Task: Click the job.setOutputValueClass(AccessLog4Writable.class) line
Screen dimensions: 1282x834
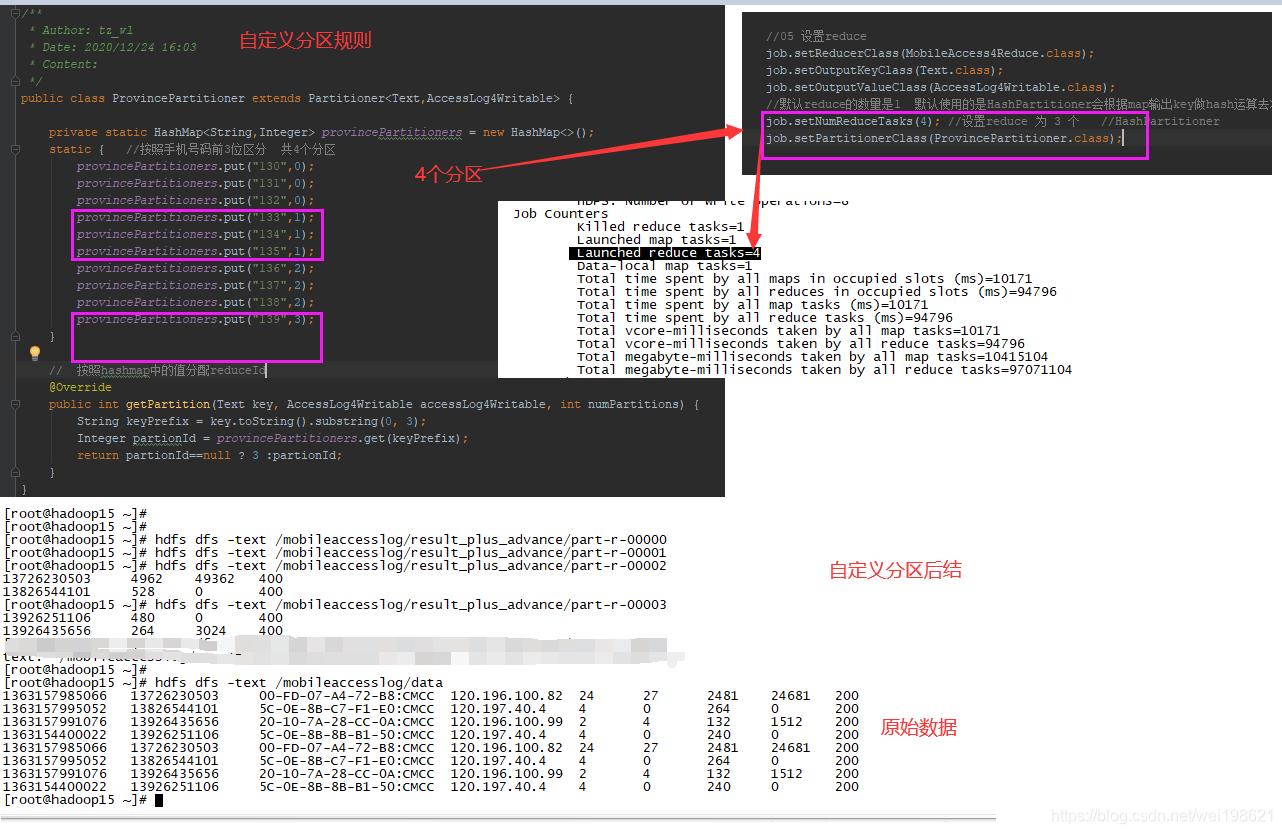Action: [940, 87]
